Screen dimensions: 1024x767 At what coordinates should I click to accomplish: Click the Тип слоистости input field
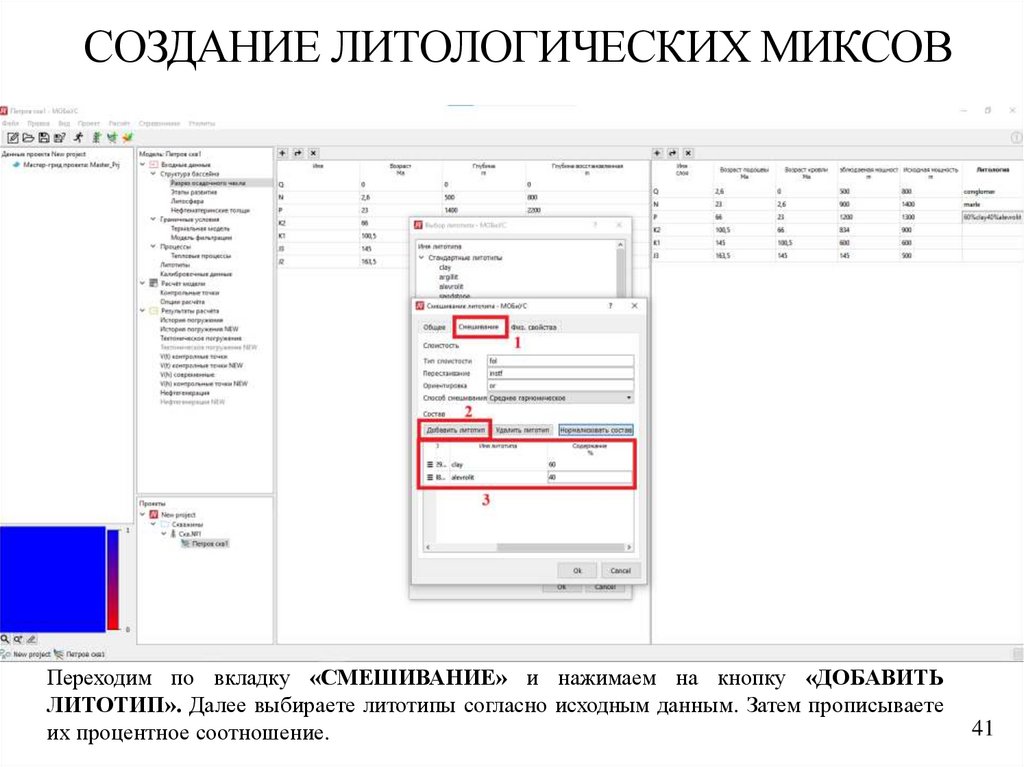coord(560,361)
